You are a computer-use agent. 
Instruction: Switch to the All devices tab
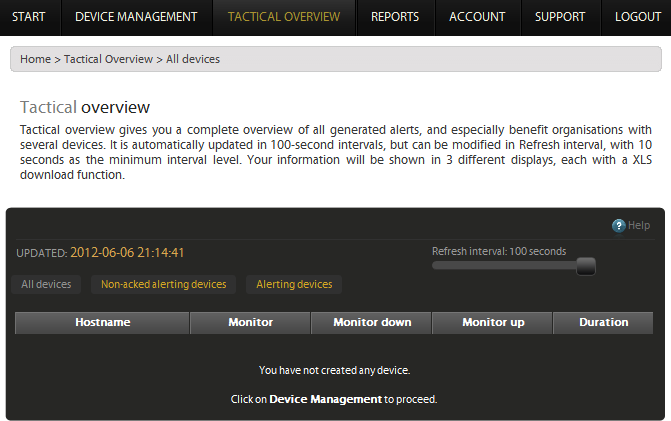tap(47, 285)
